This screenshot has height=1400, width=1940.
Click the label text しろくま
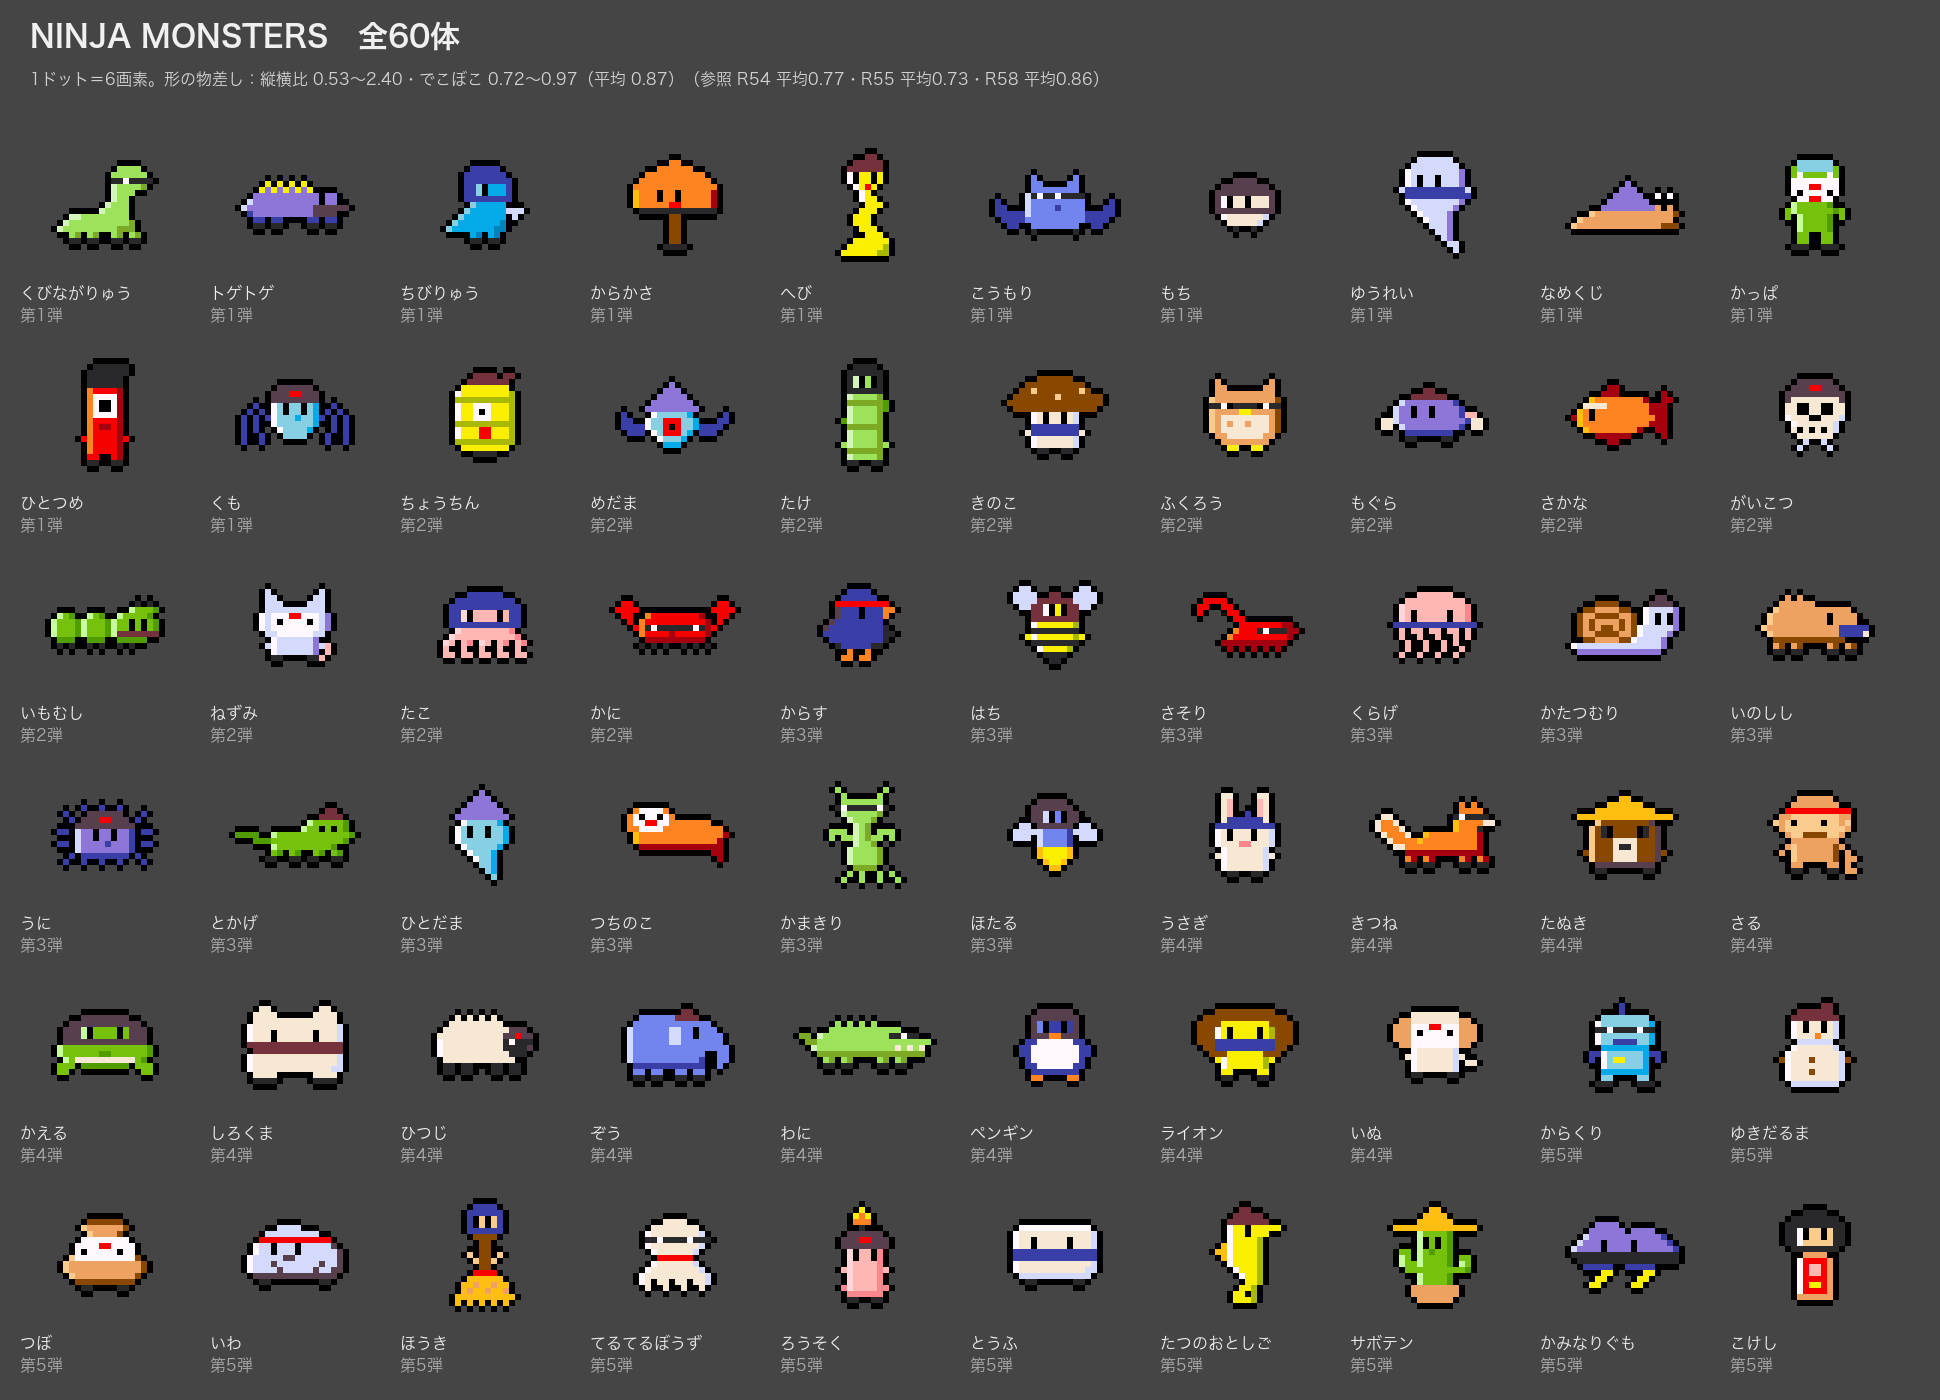[242, 1133]
